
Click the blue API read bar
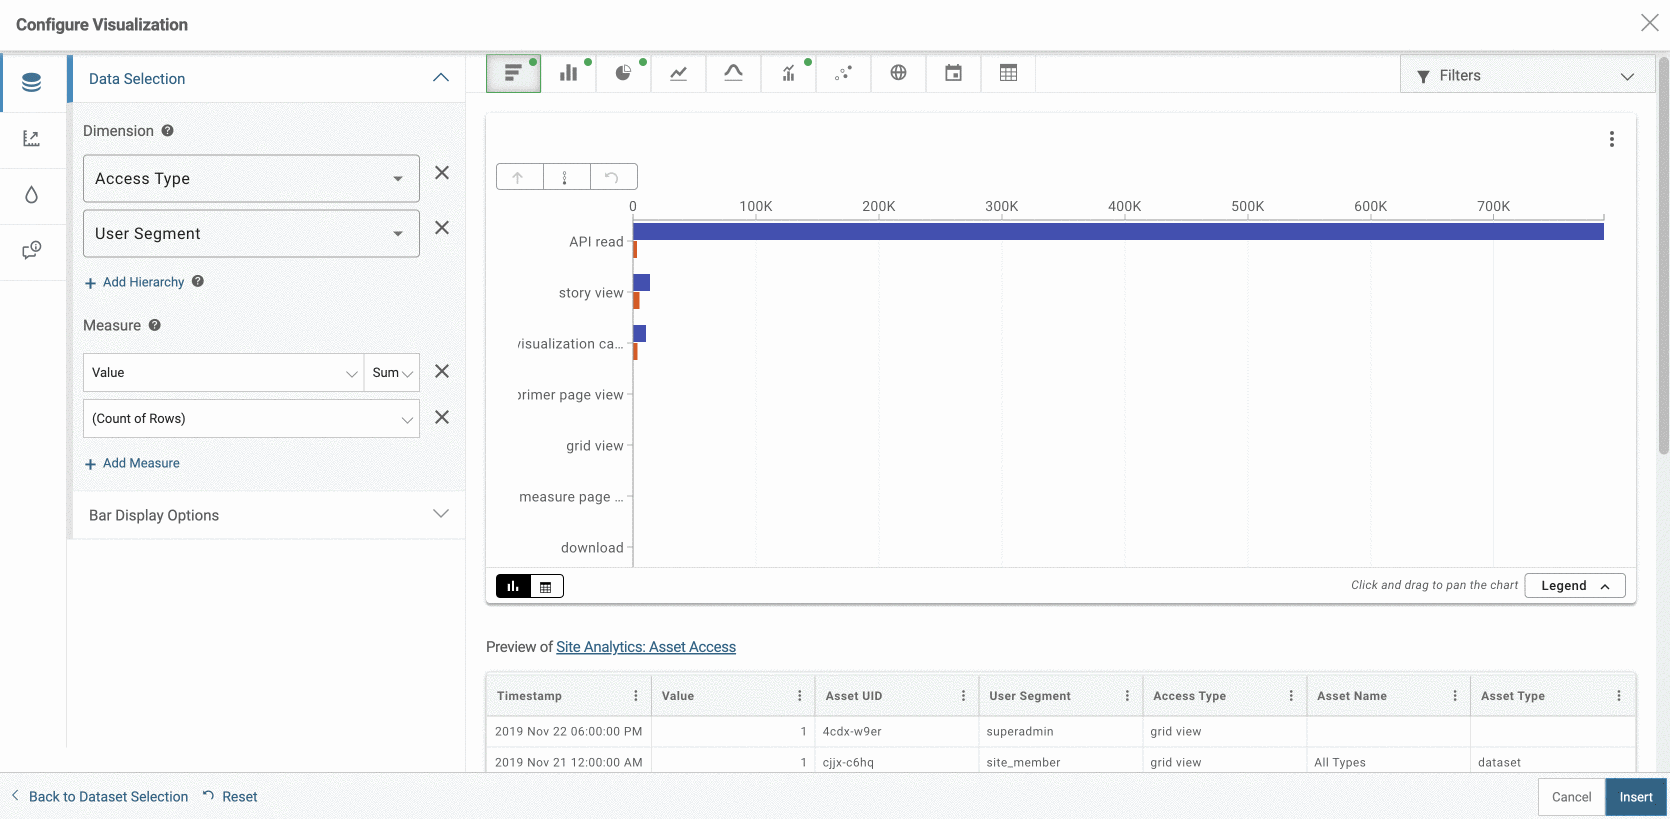tap(1117, 232)
